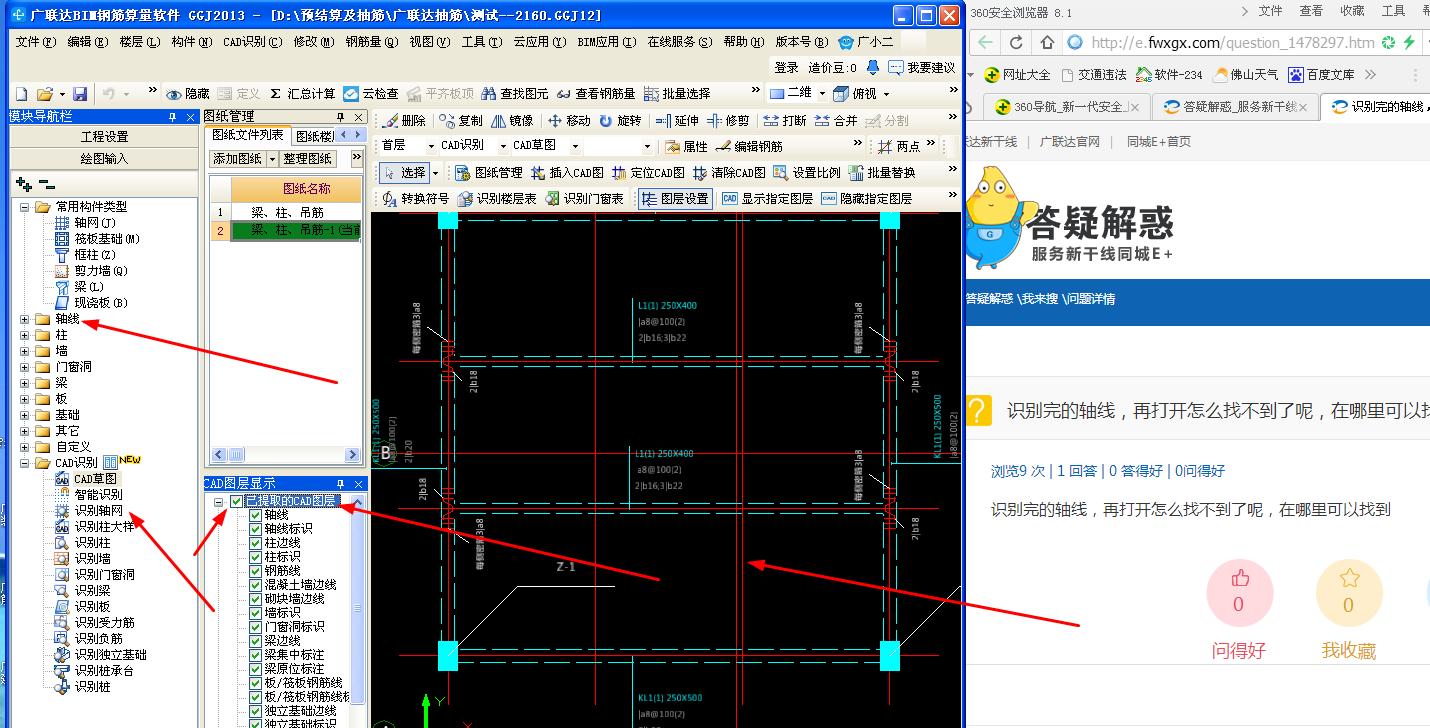Image resolution: width=1430 pixels, height=728 pixels.
Task: Click 隐藏 eye icon in toolbar
Action: [188, 93]
